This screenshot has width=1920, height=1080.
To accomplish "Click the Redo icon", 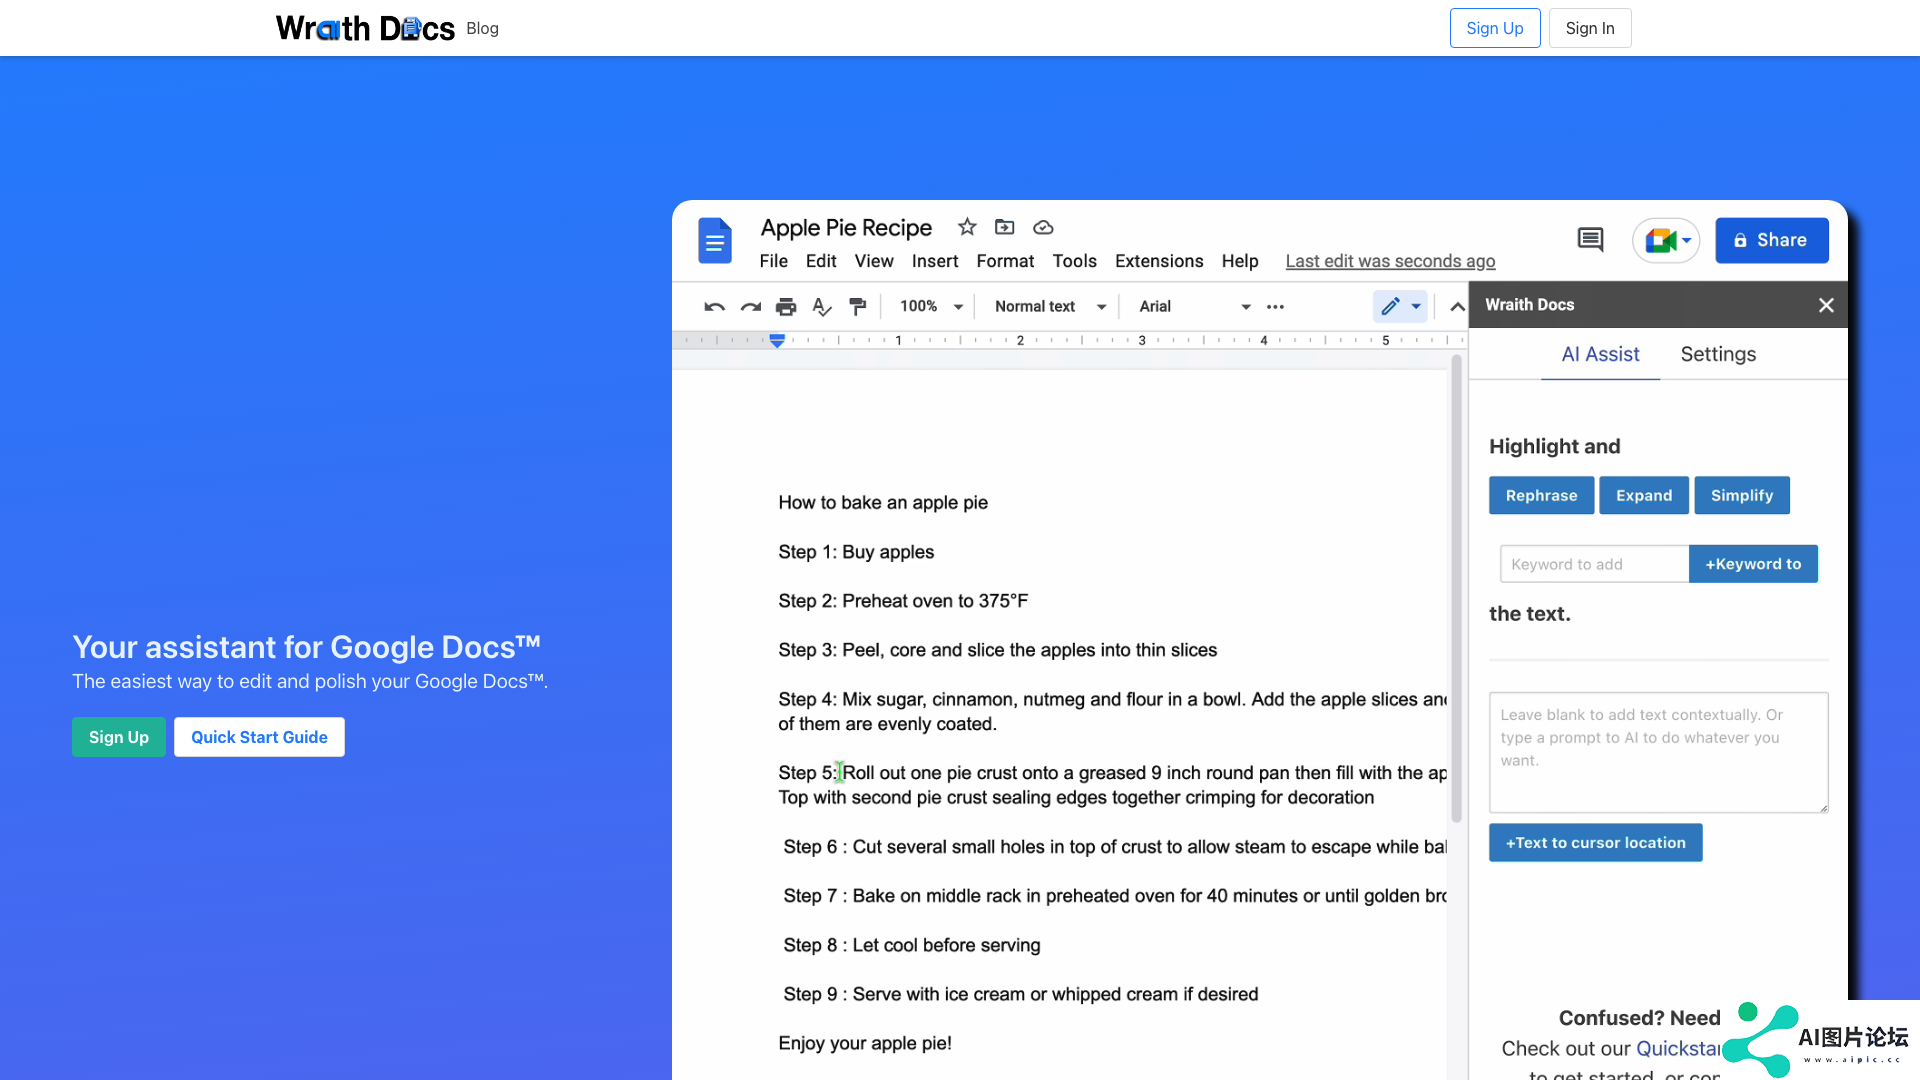I will [x=750, y=307].
